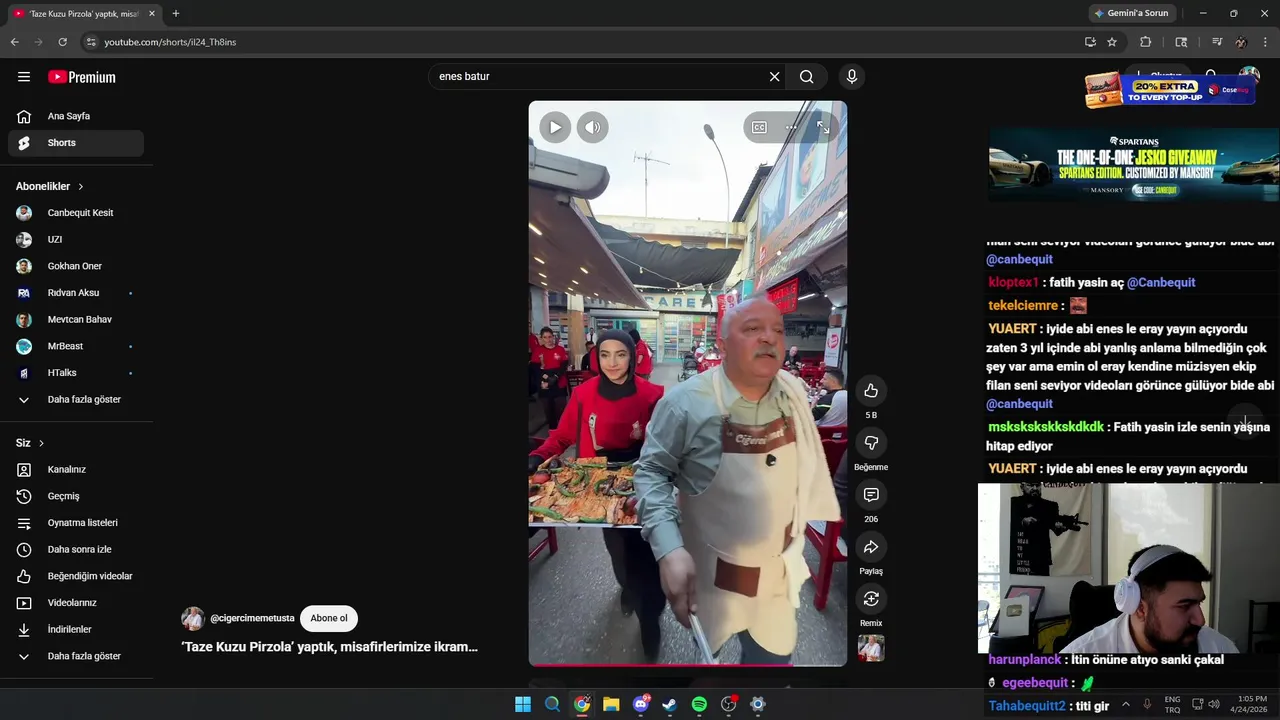Viewport: 1280px width, 720px height.
Task: Open HTalks subscription channel
Action: (x=76, y=373)
